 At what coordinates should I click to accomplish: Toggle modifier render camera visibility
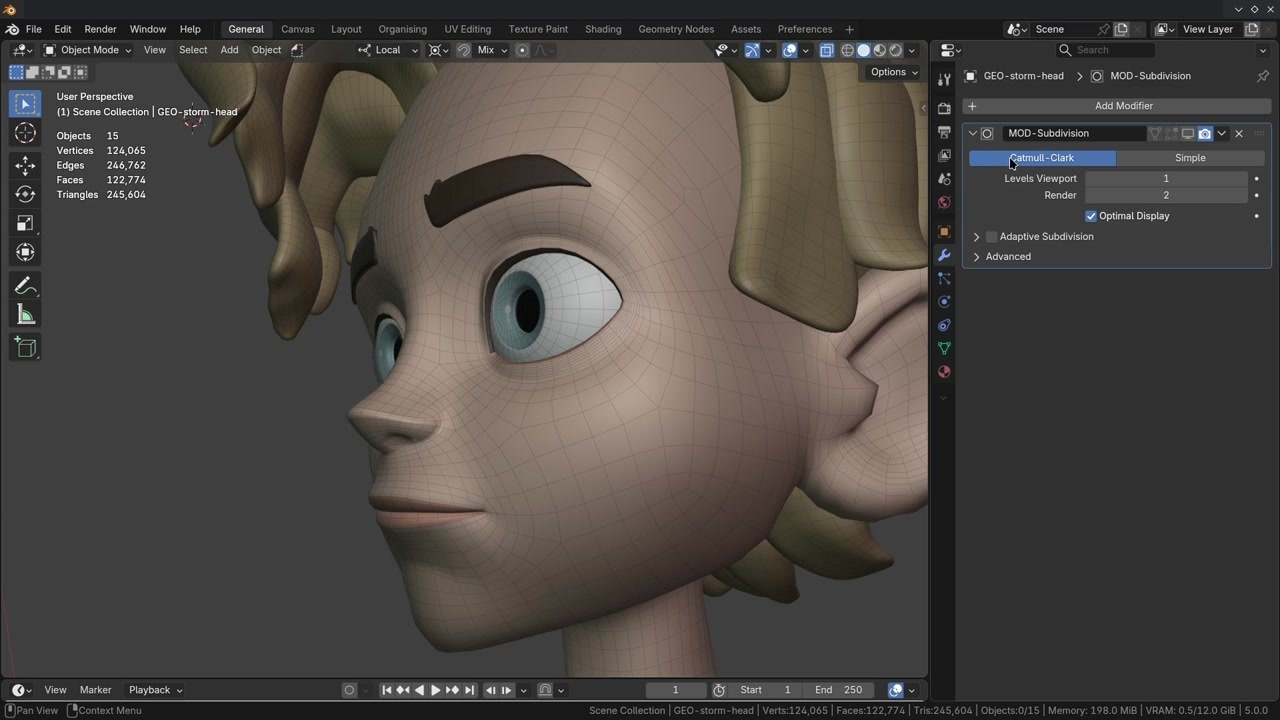[x=1205, y=133]
